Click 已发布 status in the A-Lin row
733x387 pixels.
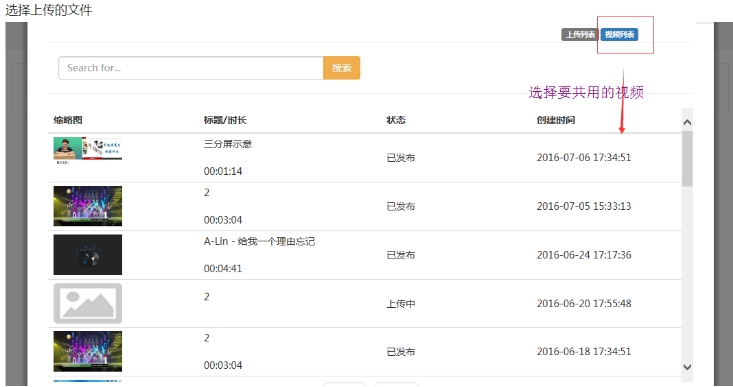click(x=401, y=255)
